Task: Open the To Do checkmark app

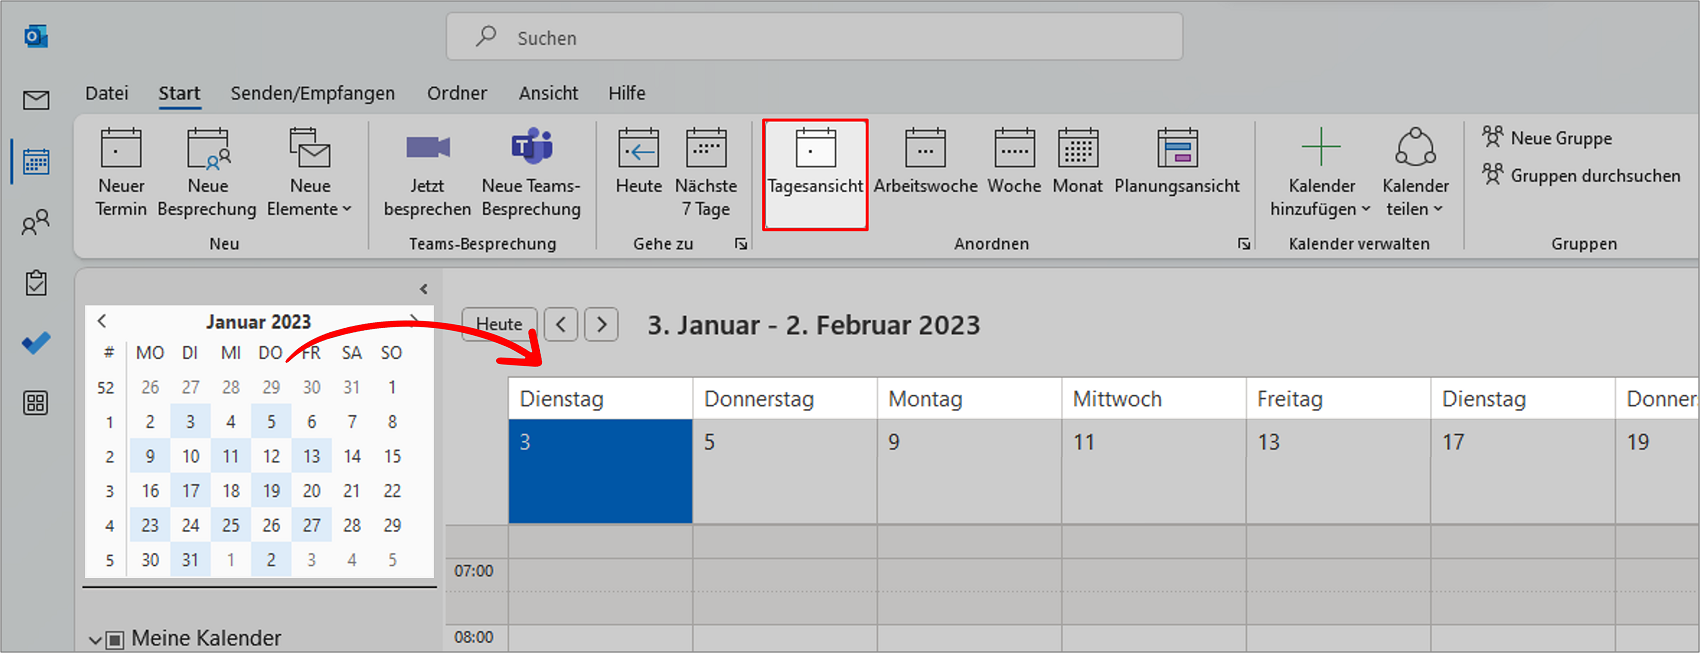Action: tap(36, 343)
